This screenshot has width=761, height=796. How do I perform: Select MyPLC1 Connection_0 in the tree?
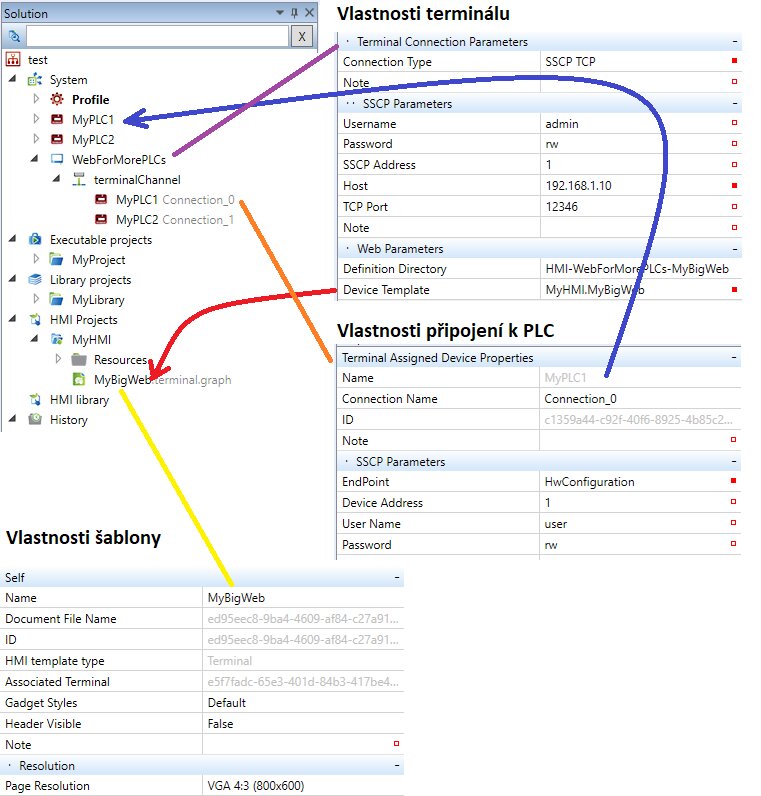point(174,200)
